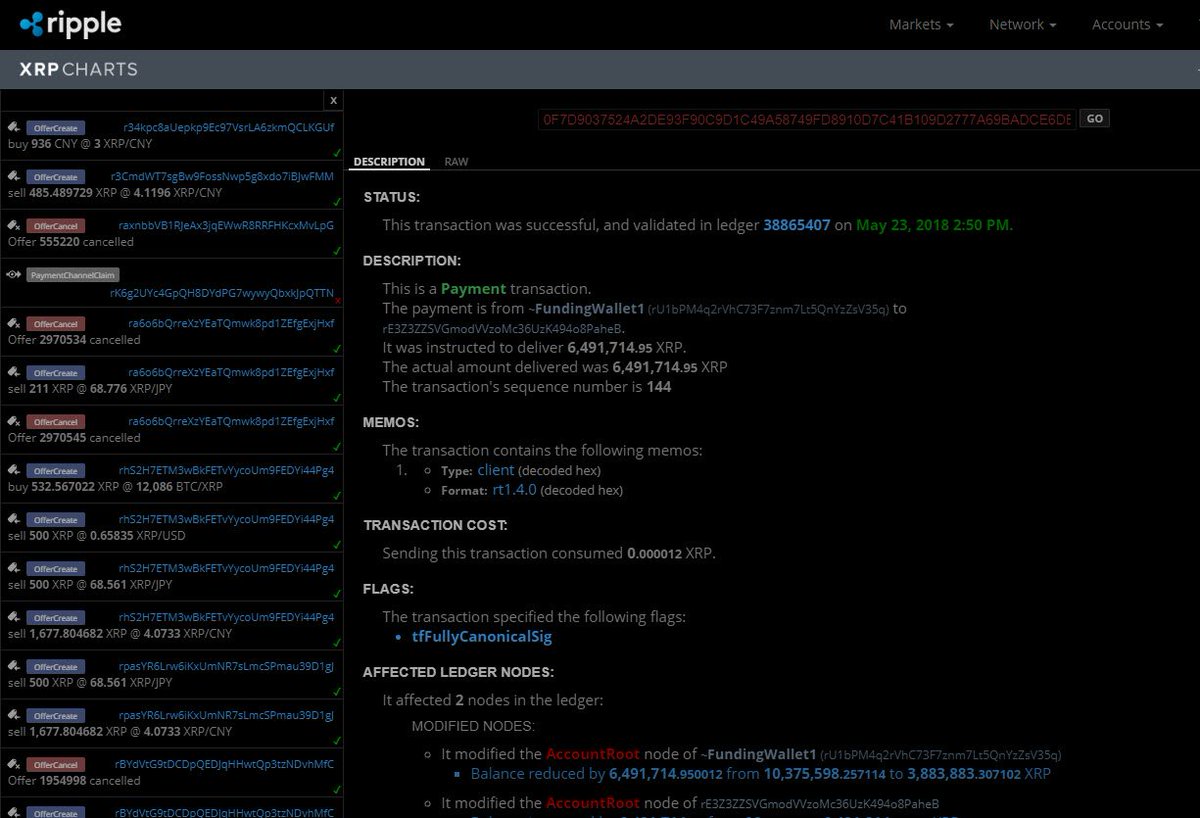Click the tag icon beside the 'buy 532.567022 XRP' offer

pyautogui.click(x=14, y=470)
